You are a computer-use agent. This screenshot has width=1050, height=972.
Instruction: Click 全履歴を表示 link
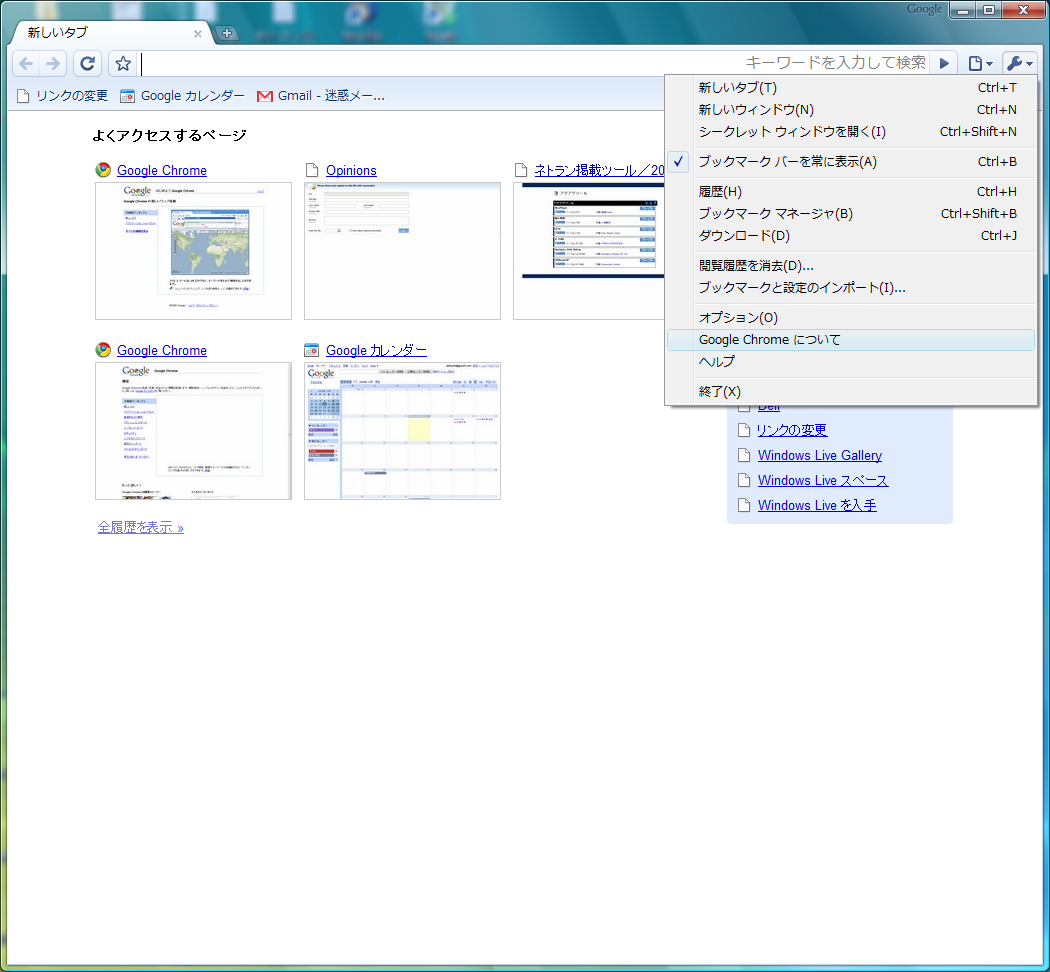click(141, 528)
